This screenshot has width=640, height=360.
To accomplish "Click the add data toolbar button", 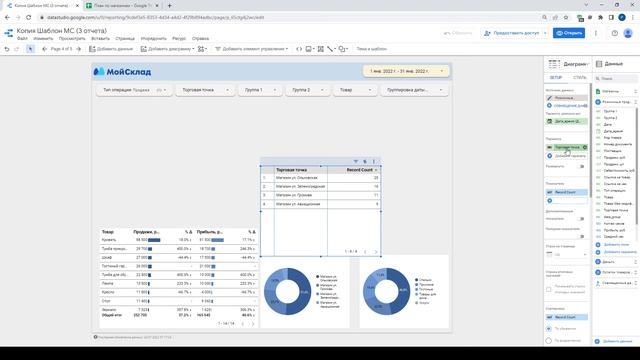I will (111, 49).
